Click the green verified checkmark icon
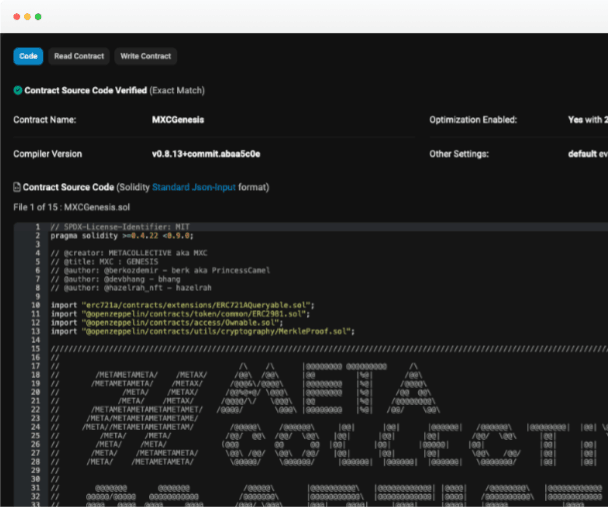The image size is (608, 507). pos(18,90)
